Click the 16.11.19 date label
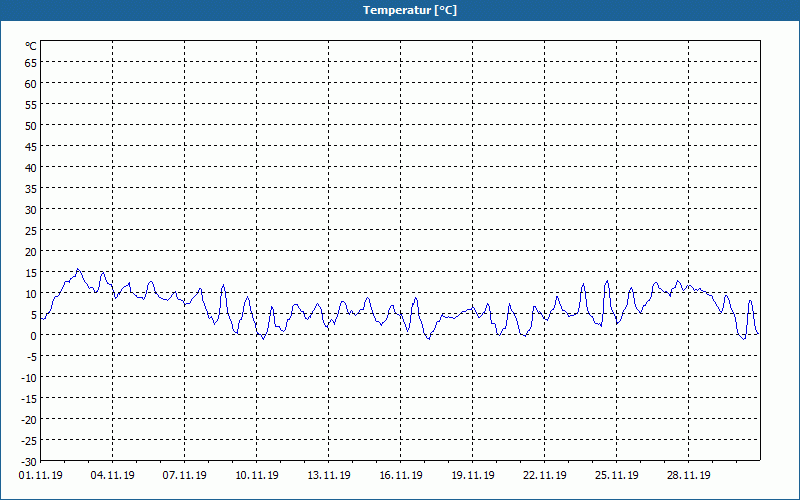The image size is (800, 500). point(401,475)
